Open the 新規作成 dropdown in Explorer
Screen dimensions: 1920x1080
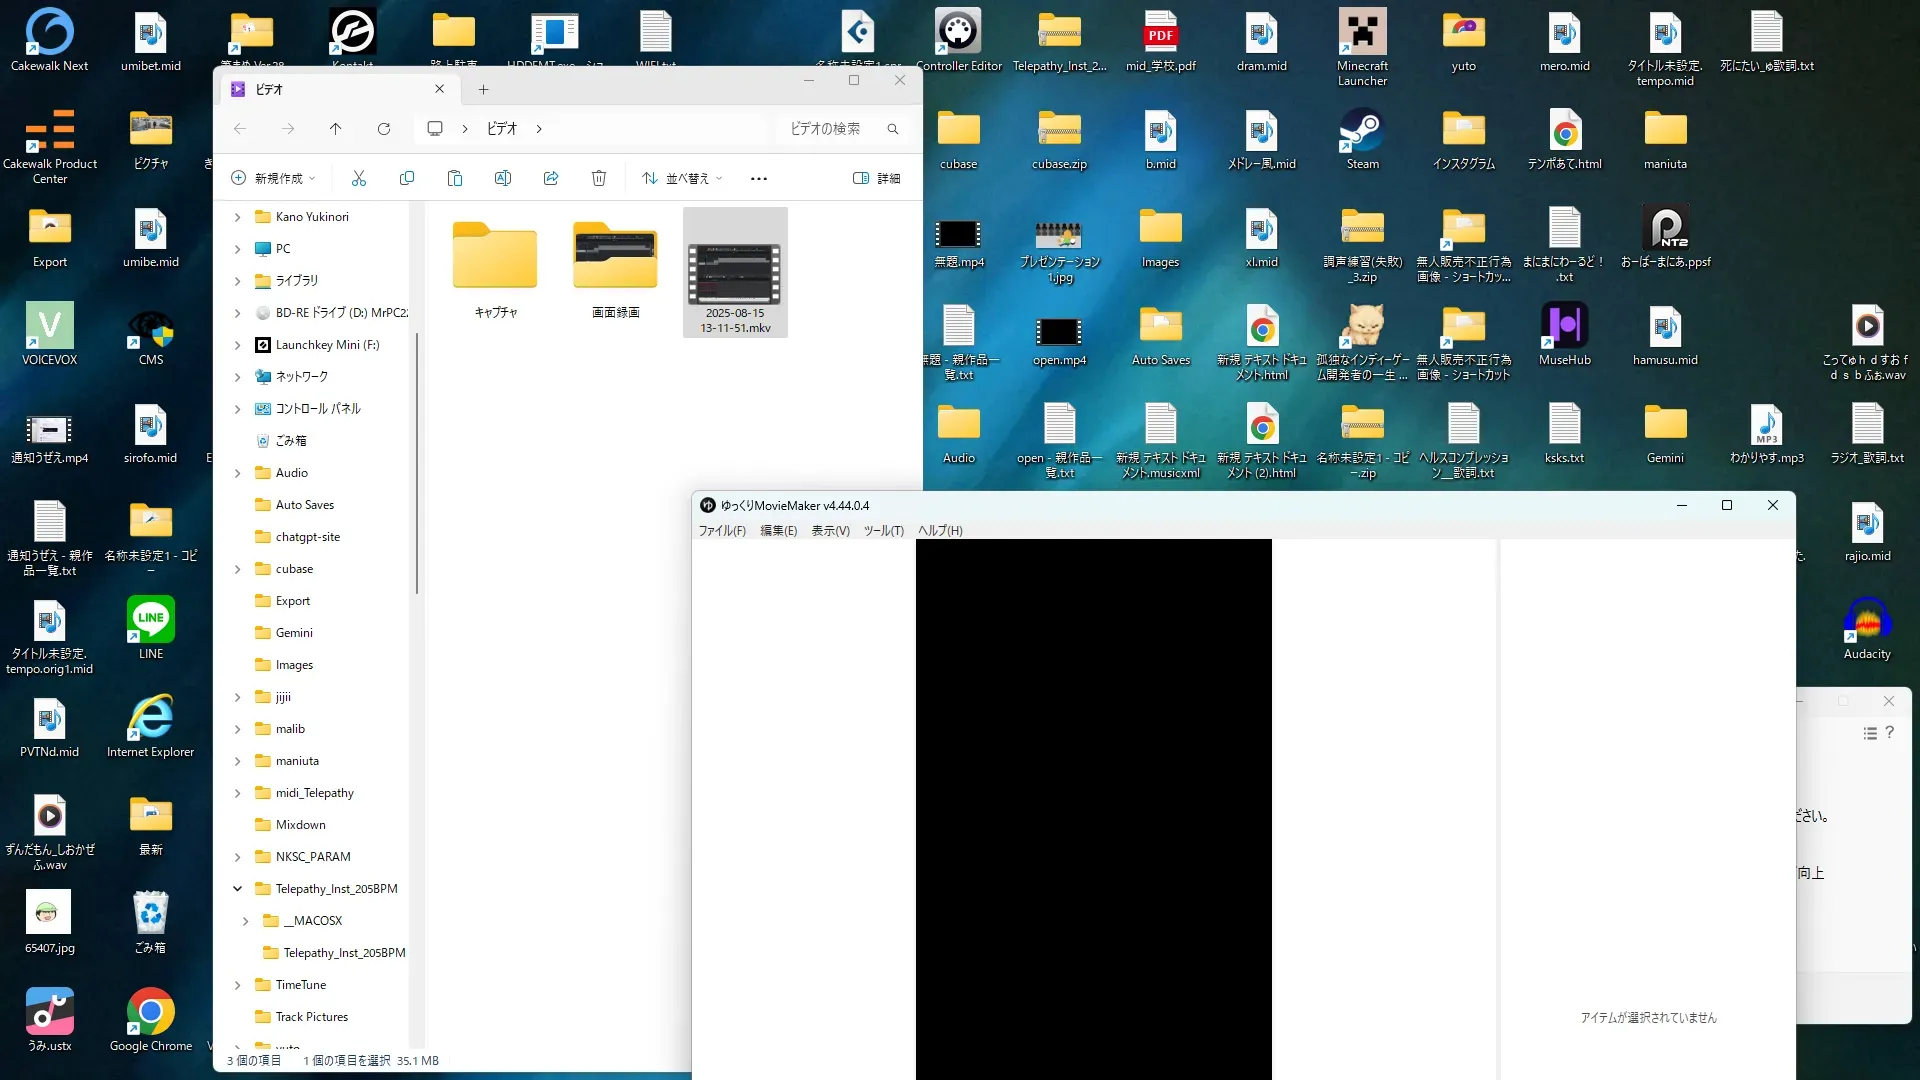[274, 178]
